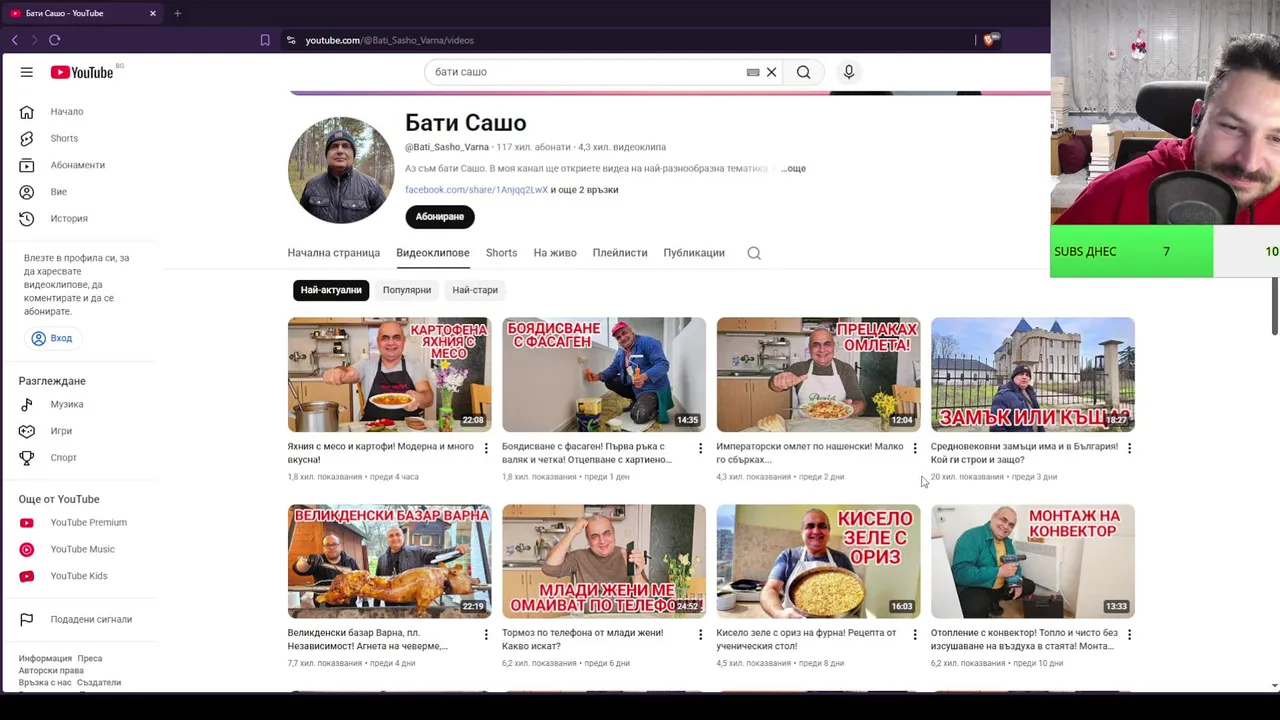
Task: Open the Авторски права footer link
Action: point(51,671)
